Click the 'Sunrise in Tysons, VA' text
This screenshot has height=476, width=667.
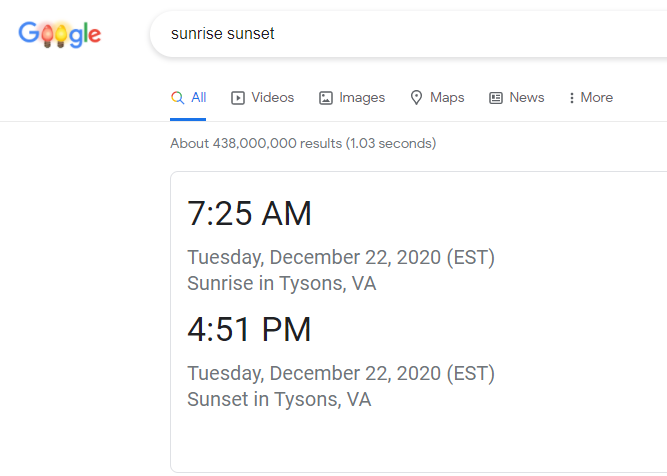[281, 284]
